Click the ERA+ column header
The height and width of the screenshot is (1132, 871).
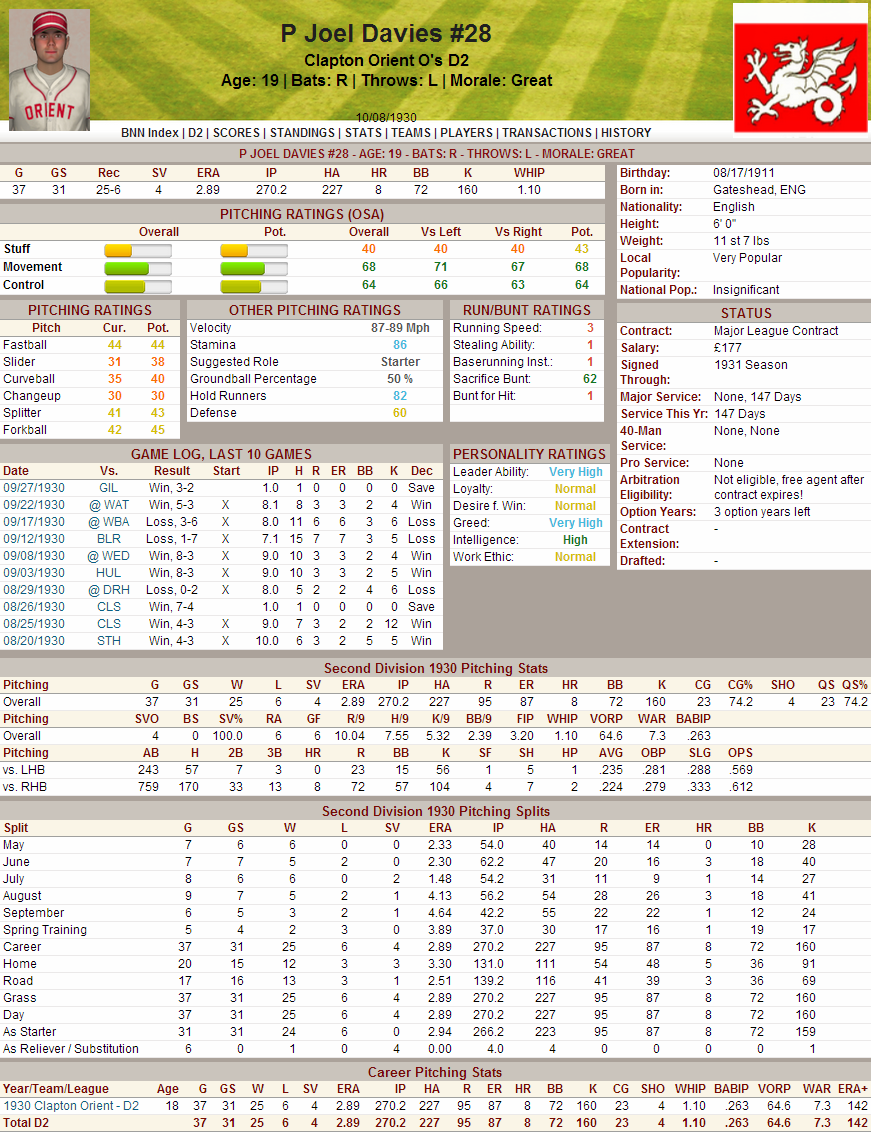[x=853, y=1089]
